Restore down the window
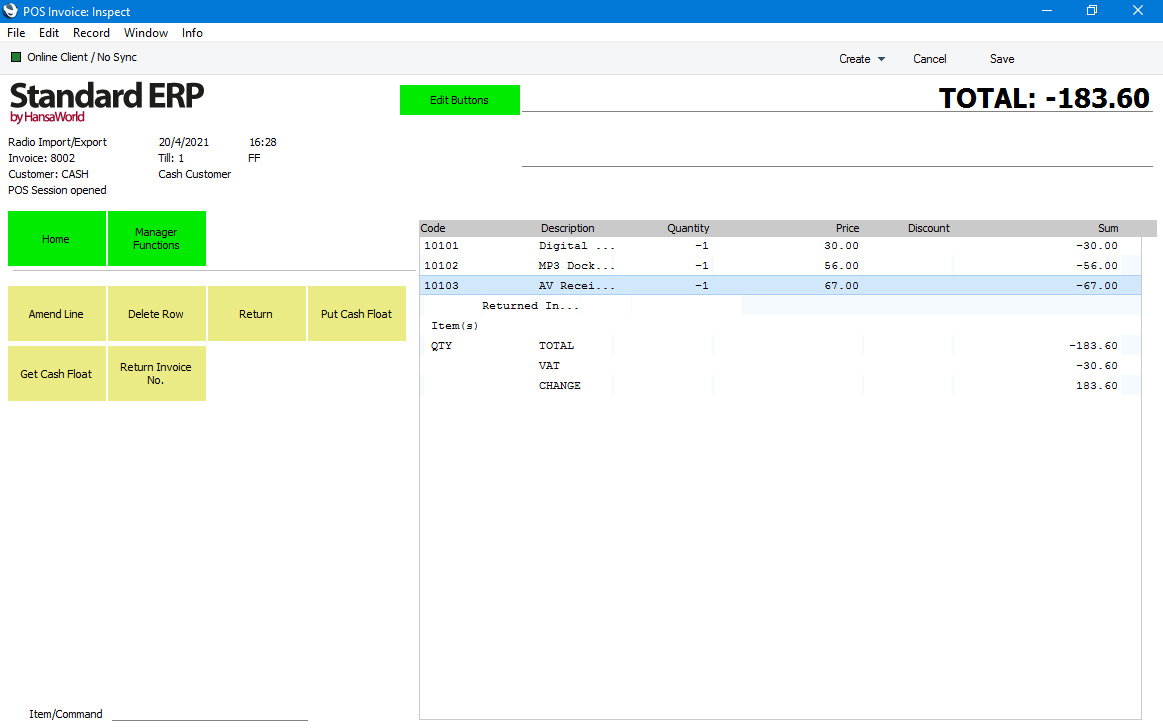 tap(1092, 10)
